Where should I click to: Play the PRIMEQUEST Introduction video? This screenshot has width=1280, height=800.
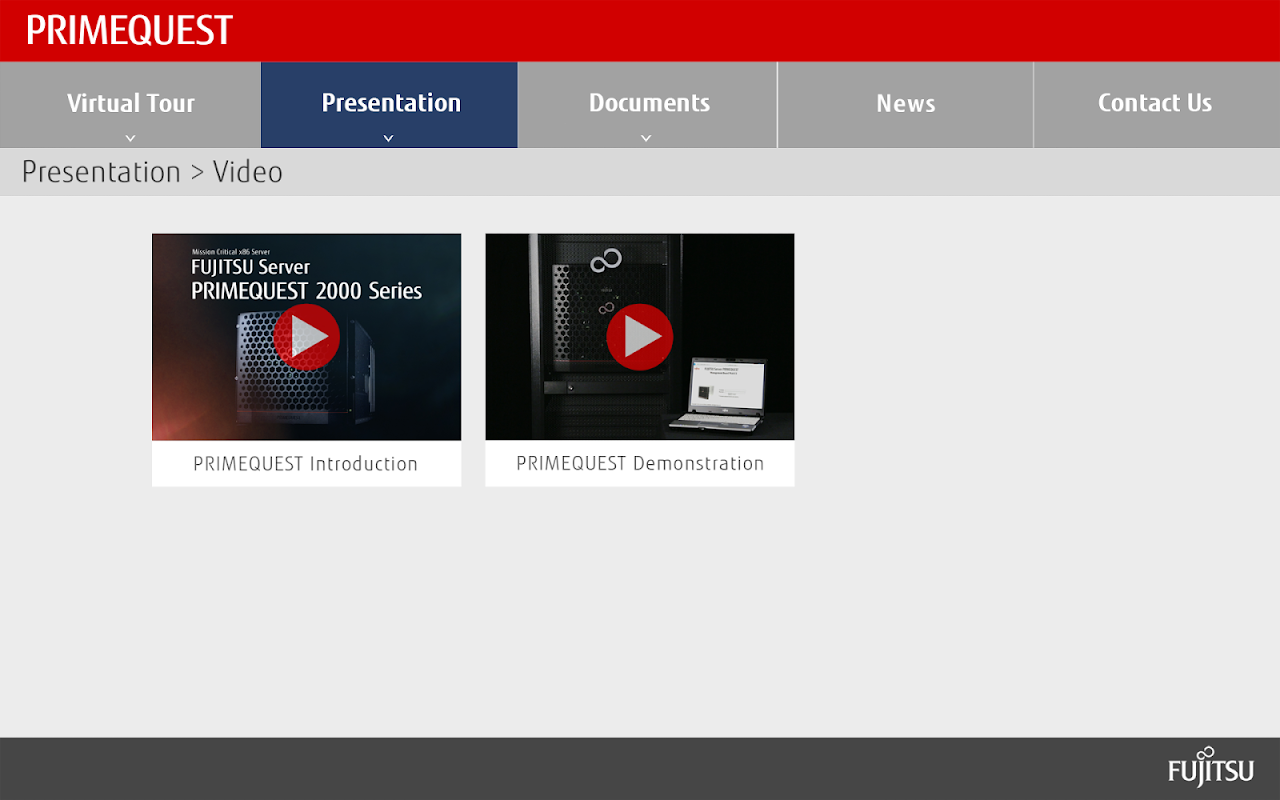[307, 337]
